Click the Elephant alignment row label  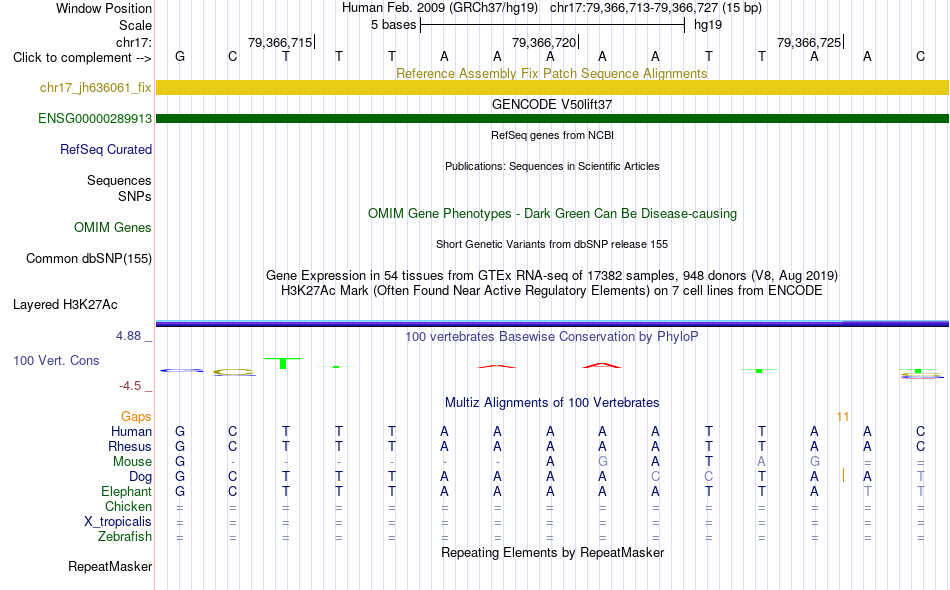[x=127, y=492]
